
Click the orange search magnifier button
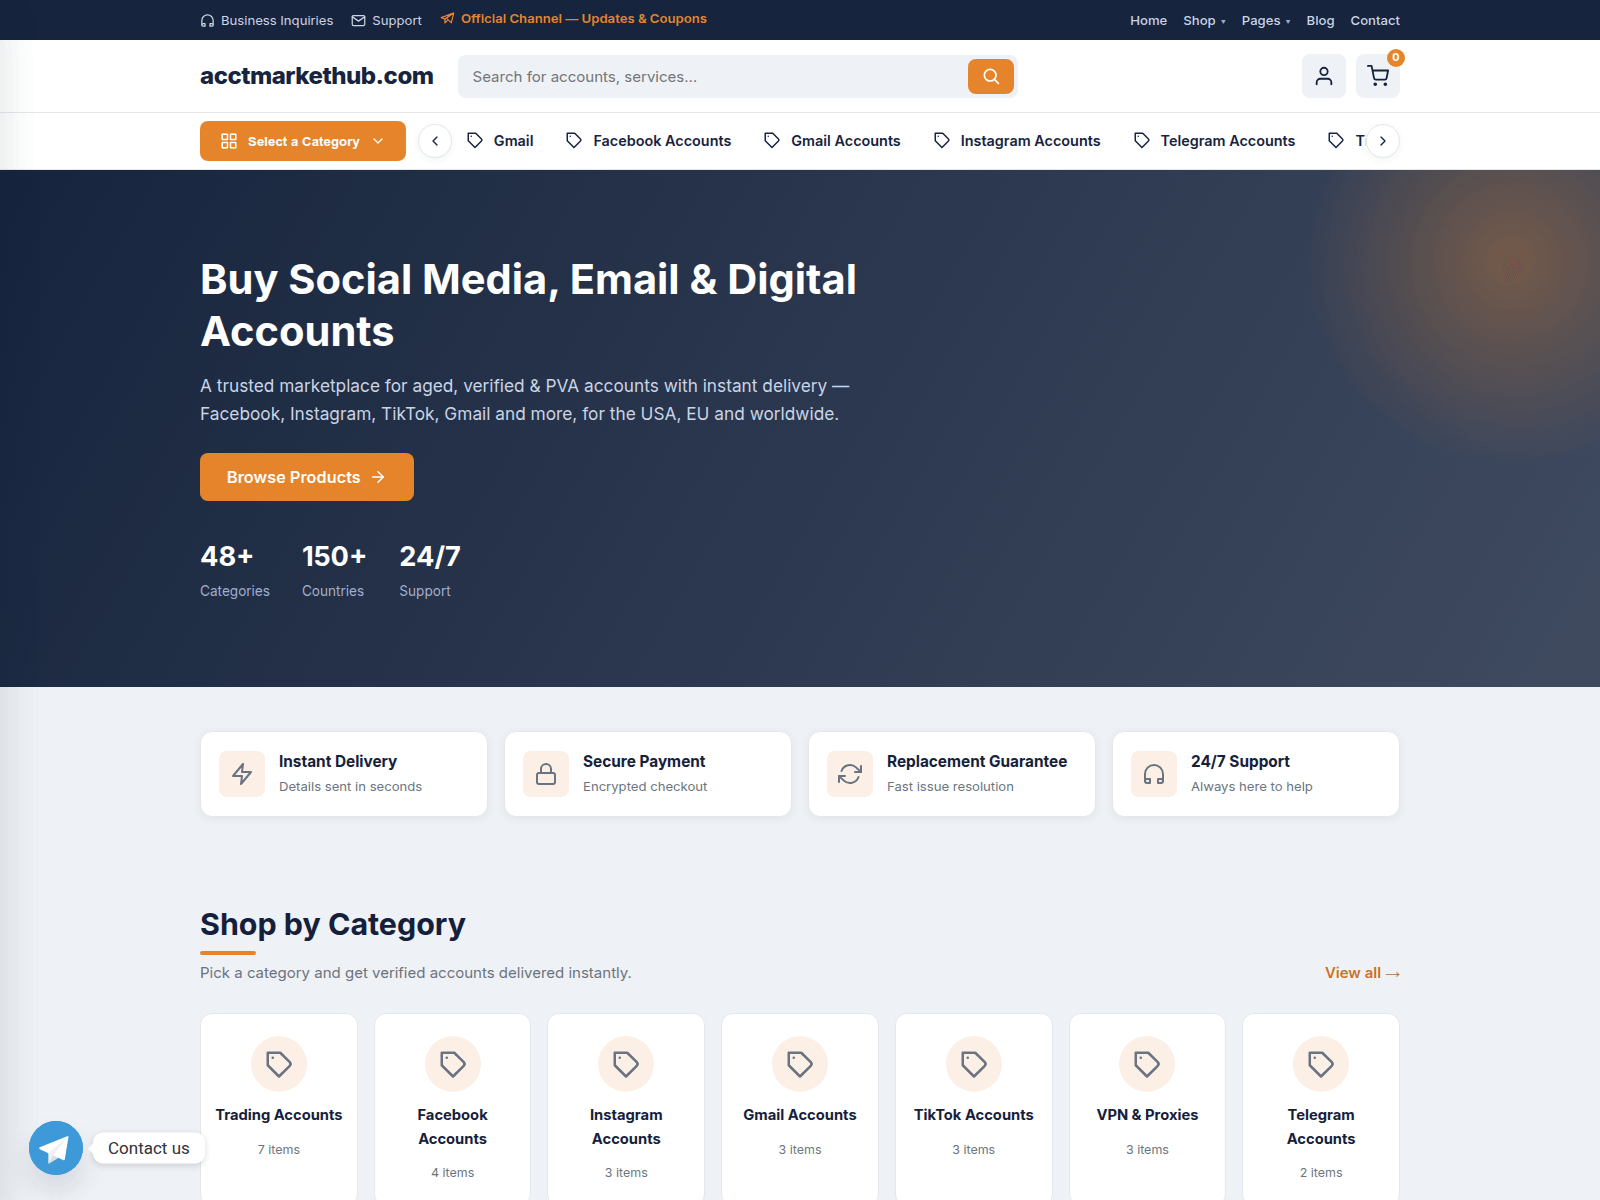coord(991,76)
